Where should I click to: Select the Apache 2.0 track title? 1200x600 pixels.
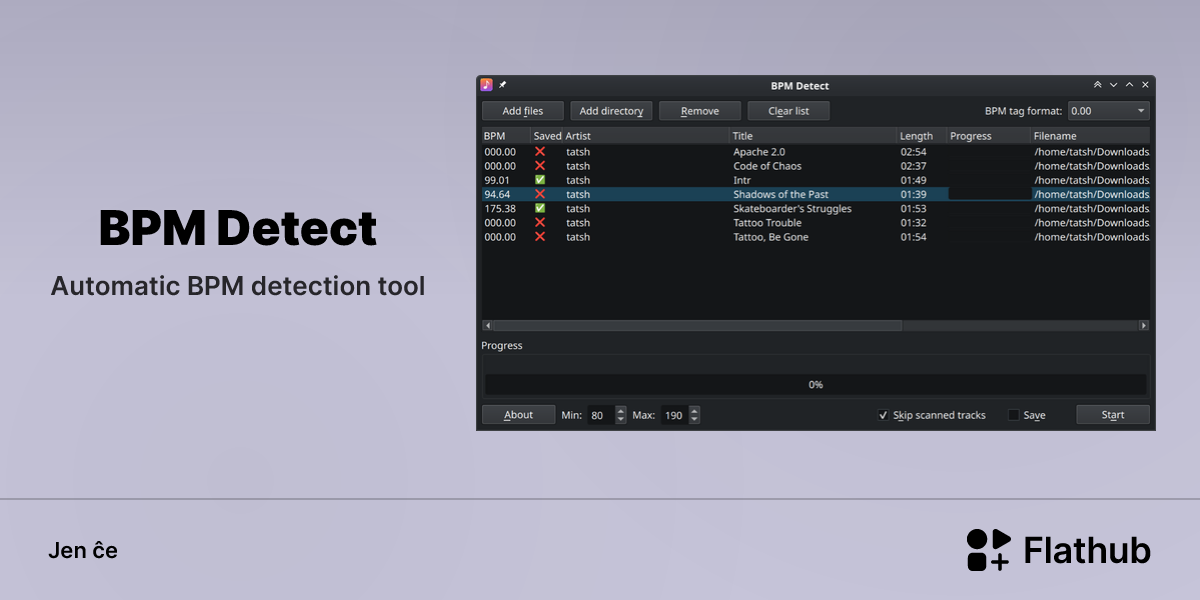[759, 152]
